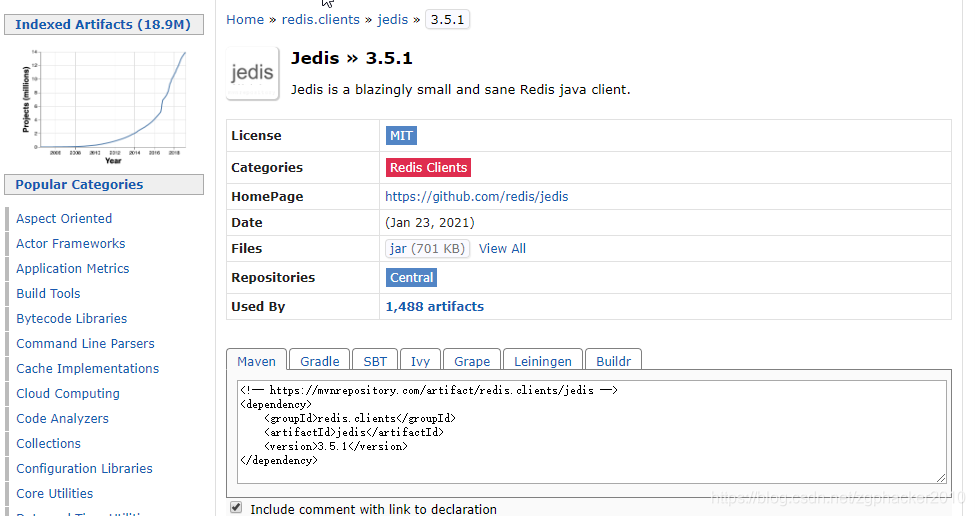This screenshot has height=516, width=975.
Task: Open Application Metrics category
Action: click(x=73, y=269)
